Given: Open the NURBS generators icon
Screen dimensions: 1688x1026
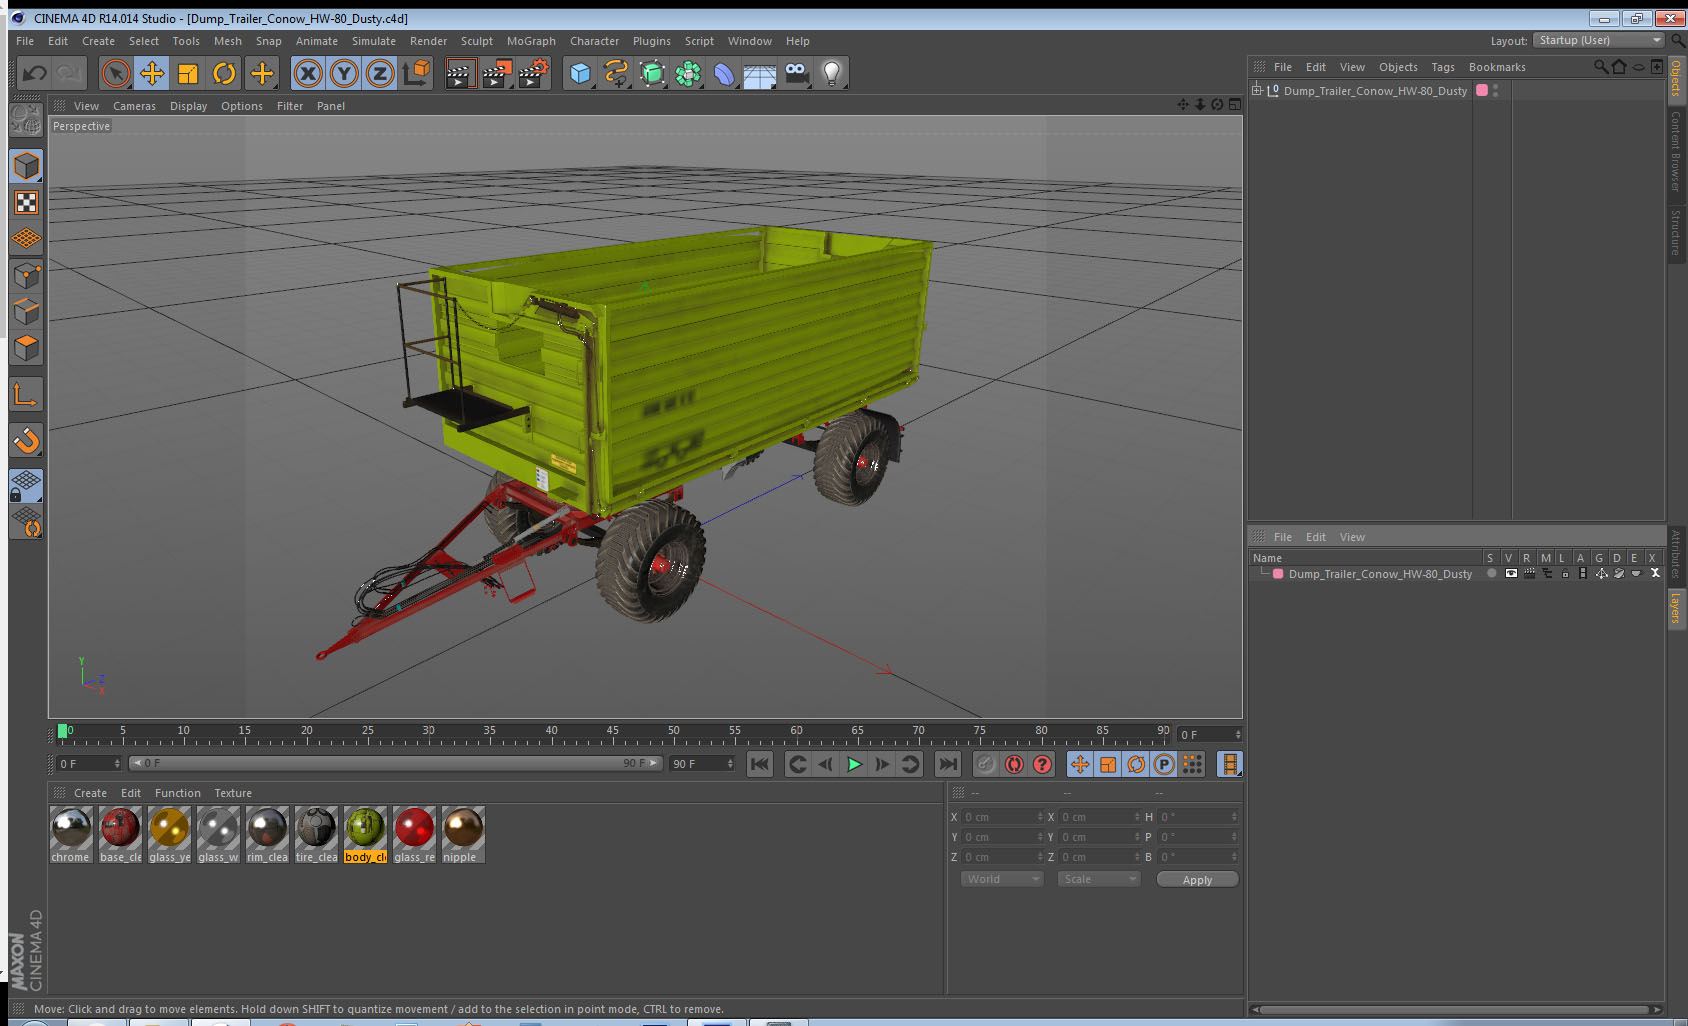Looking at the screenshot, I should click(652, 73).
